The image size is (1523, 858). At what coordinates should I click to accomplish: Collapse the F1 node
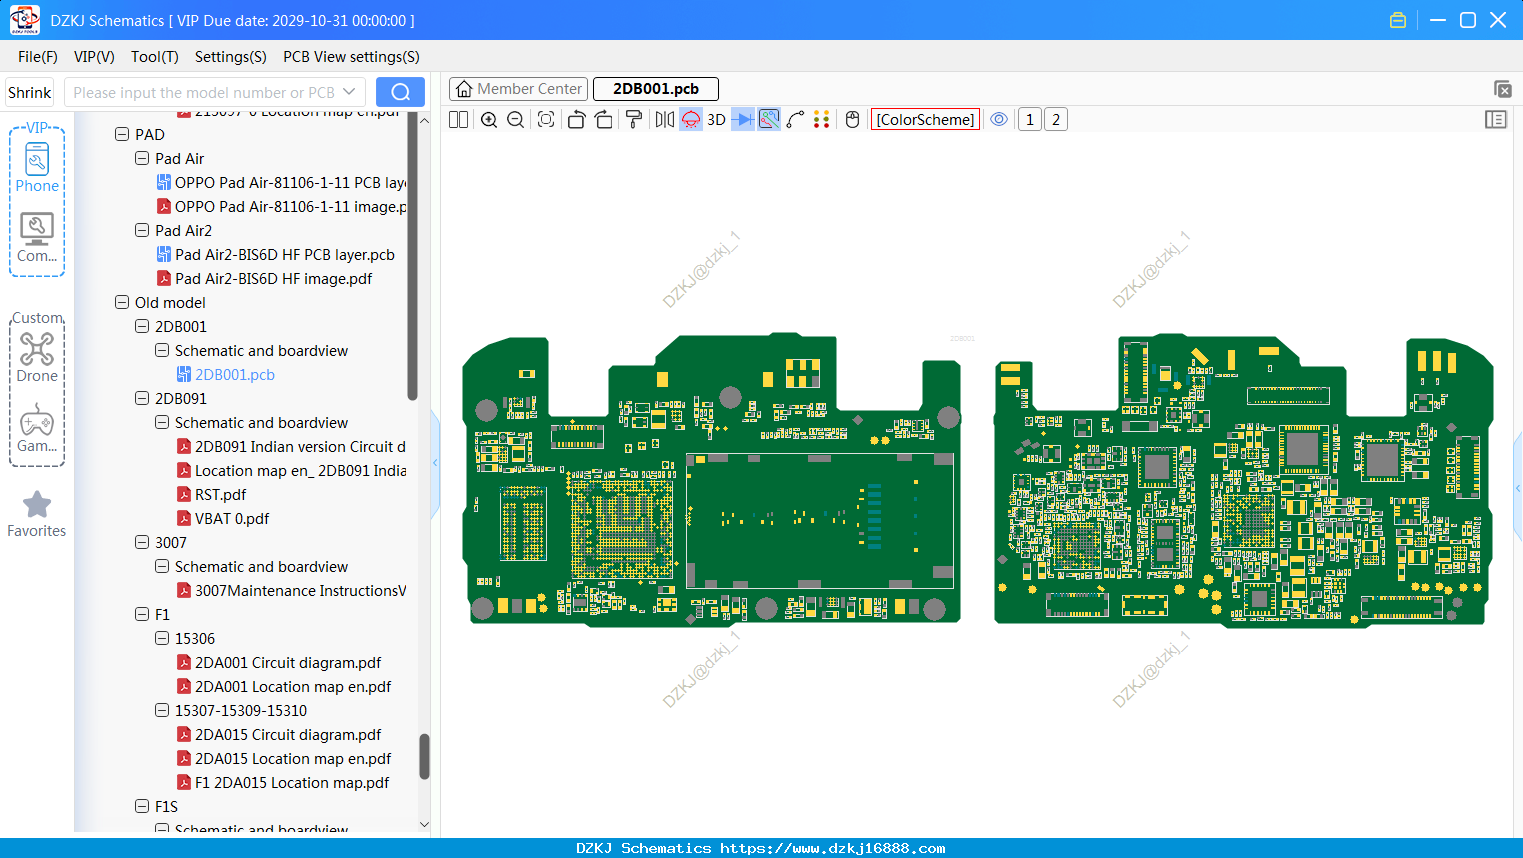tap(142, 614)
